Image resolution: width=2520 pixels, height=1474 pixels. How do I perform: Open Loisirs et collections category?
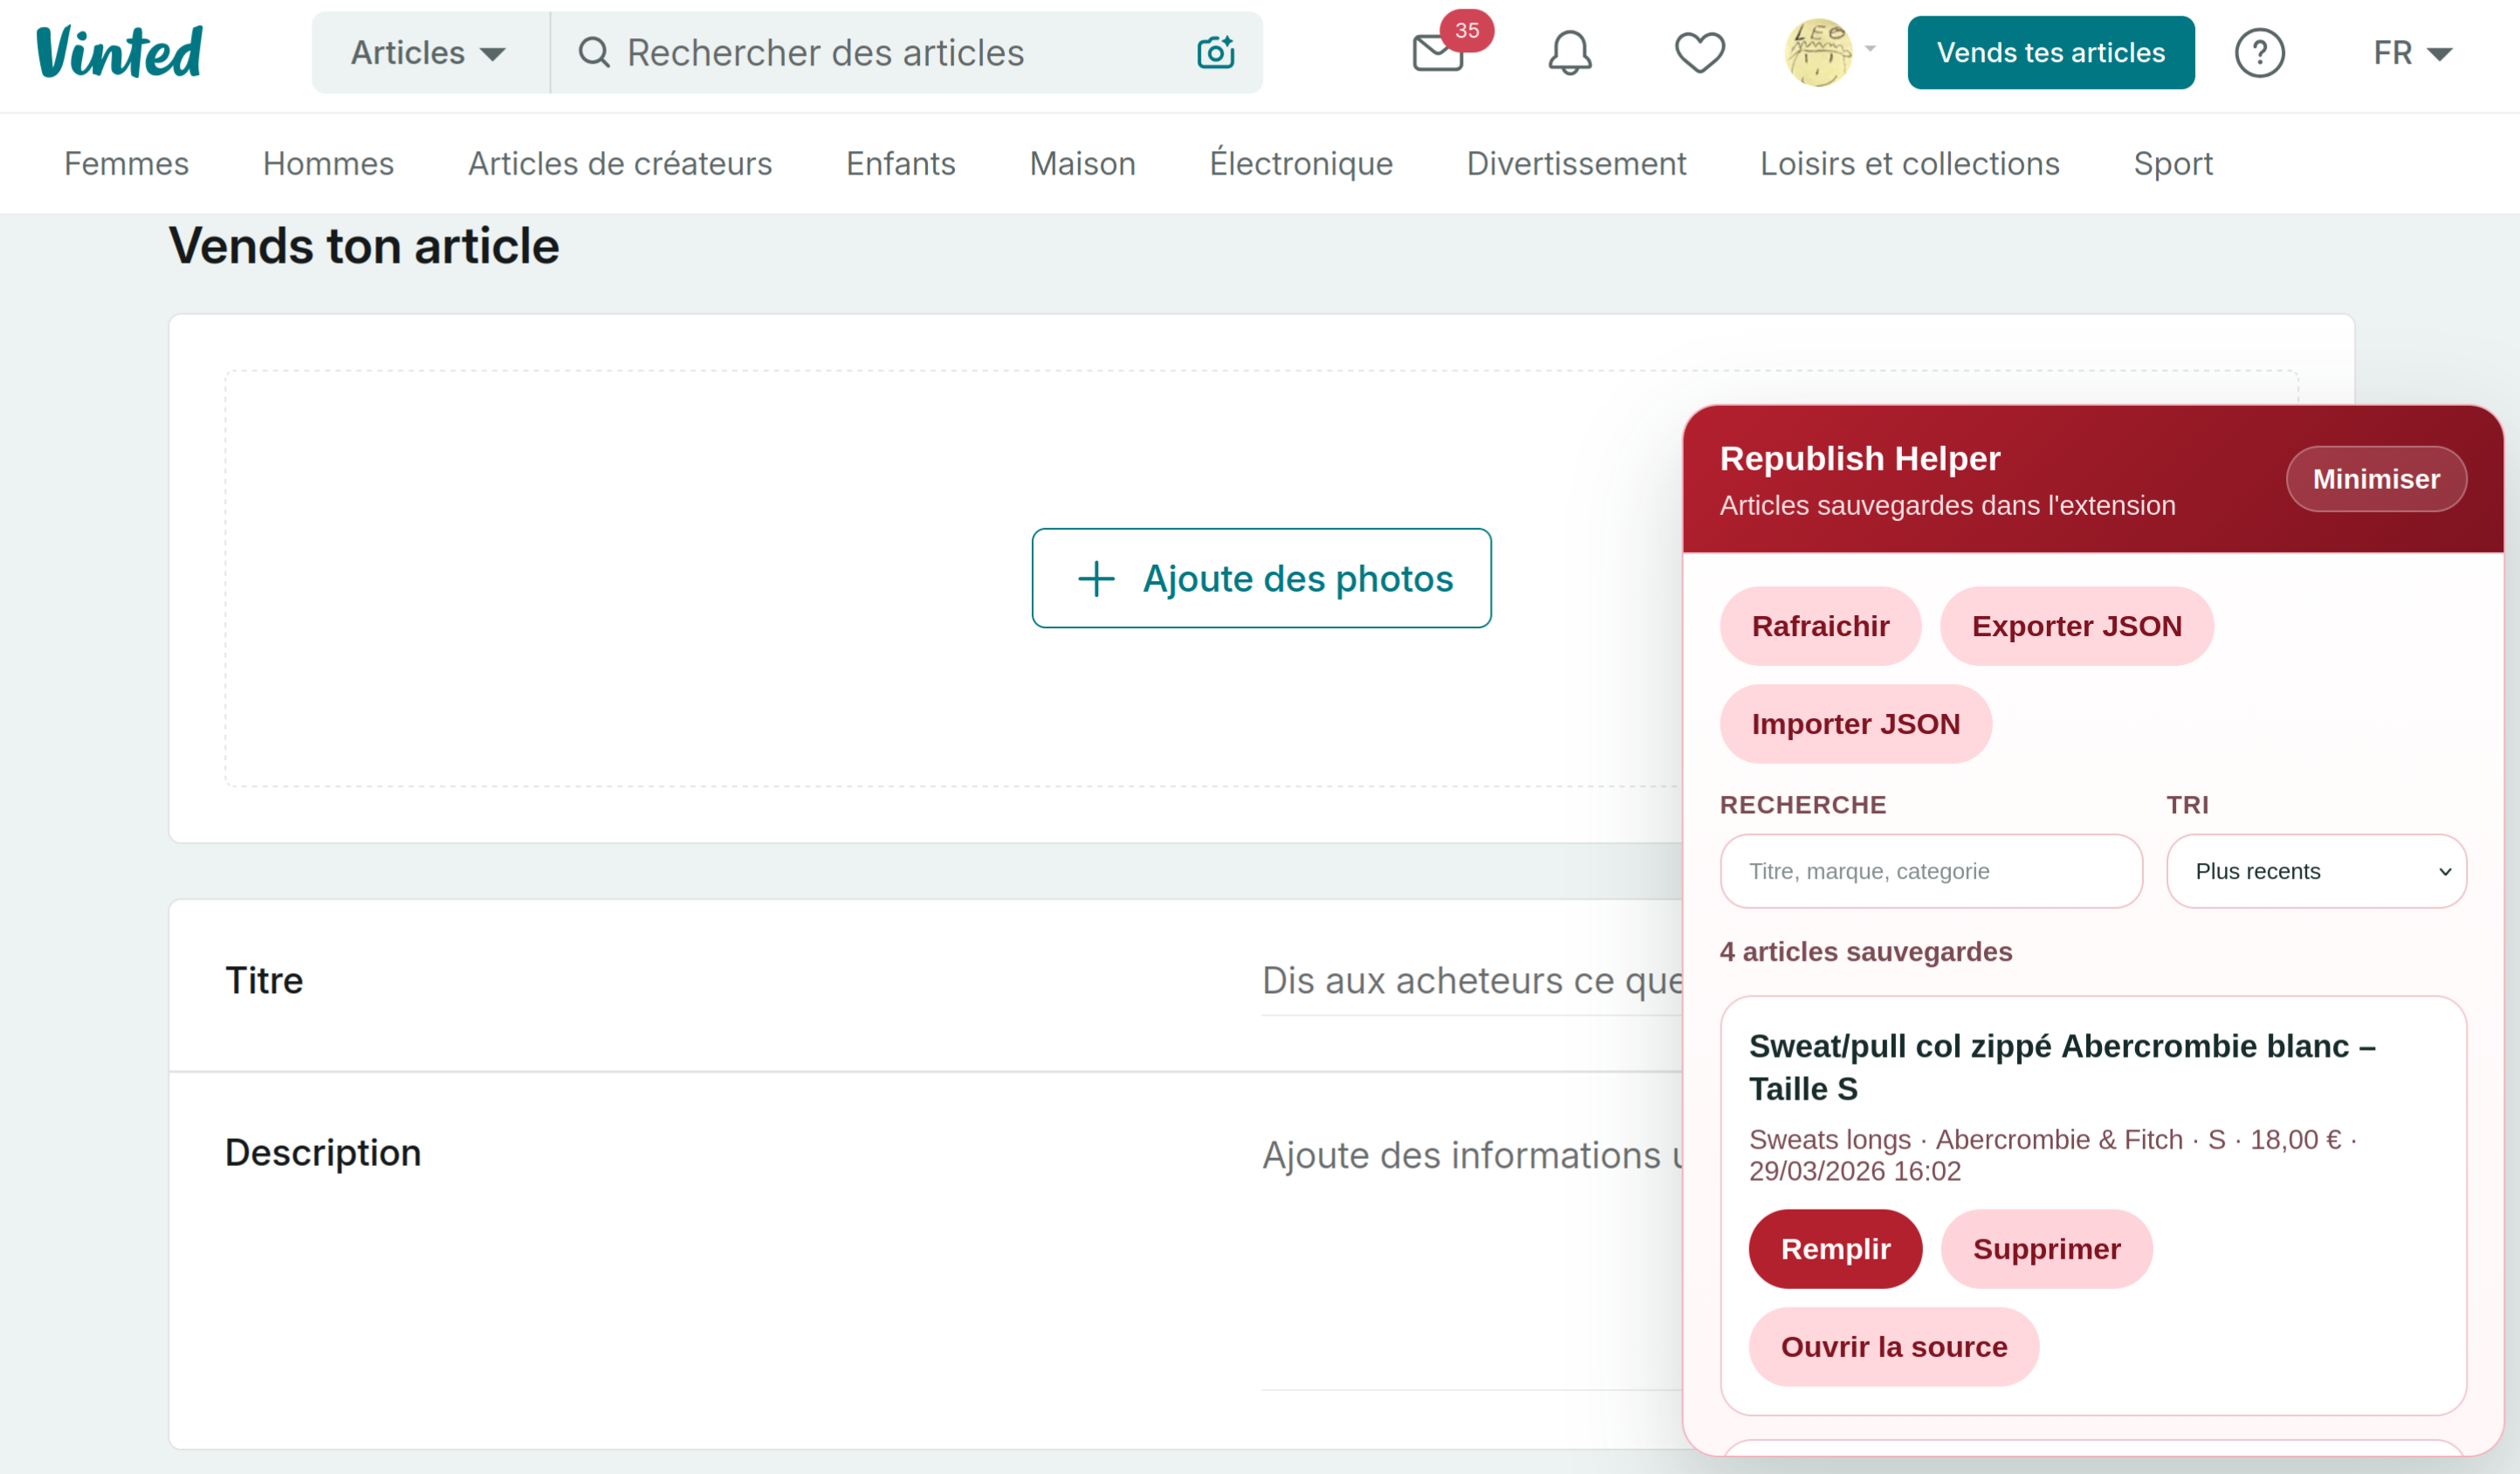[x=1910, y=163]
